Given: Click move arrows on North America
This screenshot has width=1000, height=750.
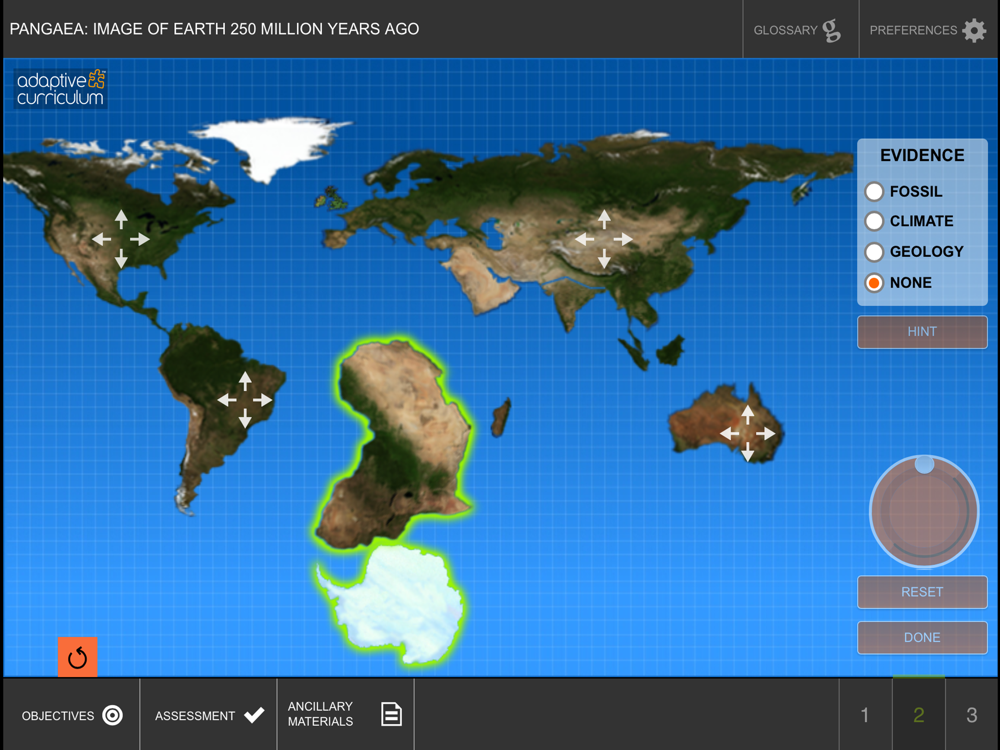Looking at the screenshot, I should [121, 239].
